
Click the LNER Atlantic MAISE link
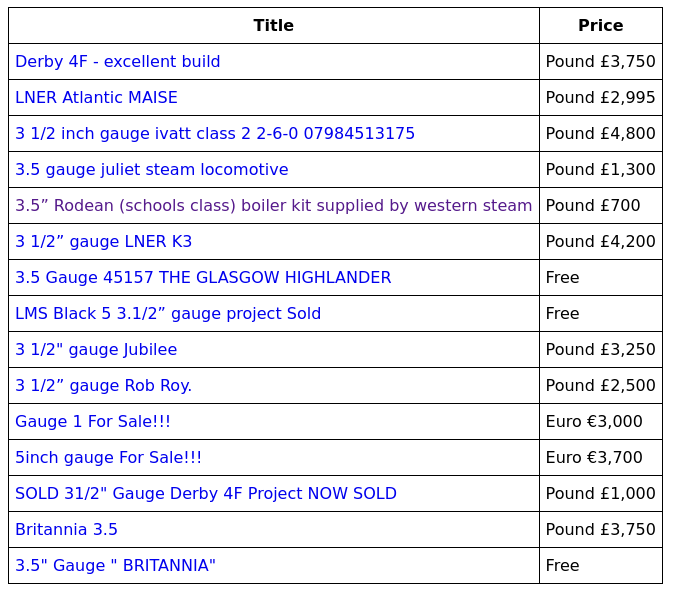(x=96, y=98)
